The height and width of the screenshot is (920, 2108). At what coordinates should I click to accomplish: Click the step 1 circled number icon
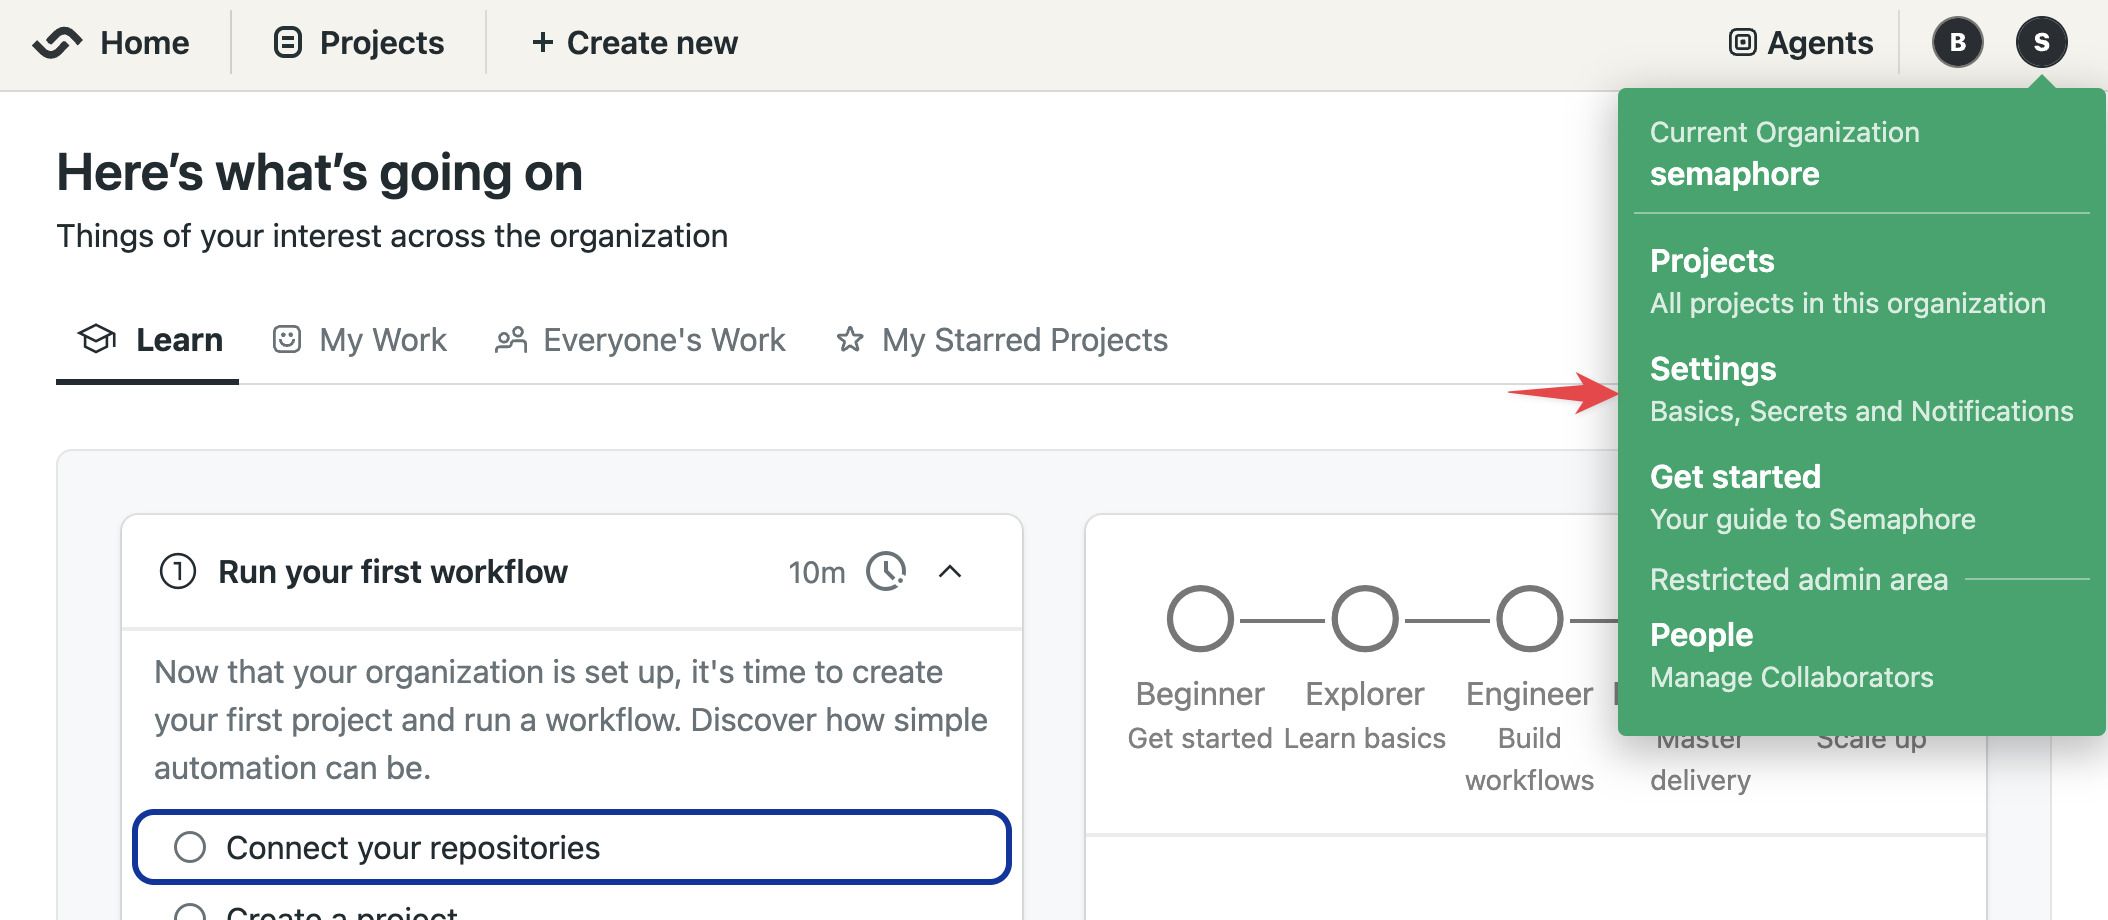(178, 572)
